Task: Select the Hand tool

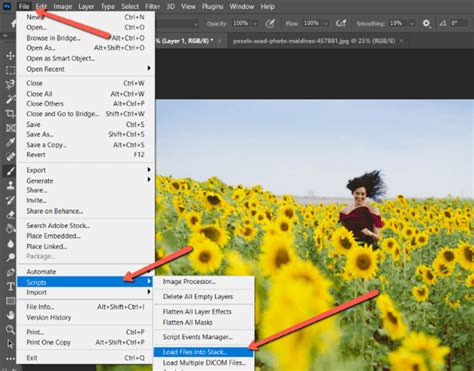Action: [10, 315]
